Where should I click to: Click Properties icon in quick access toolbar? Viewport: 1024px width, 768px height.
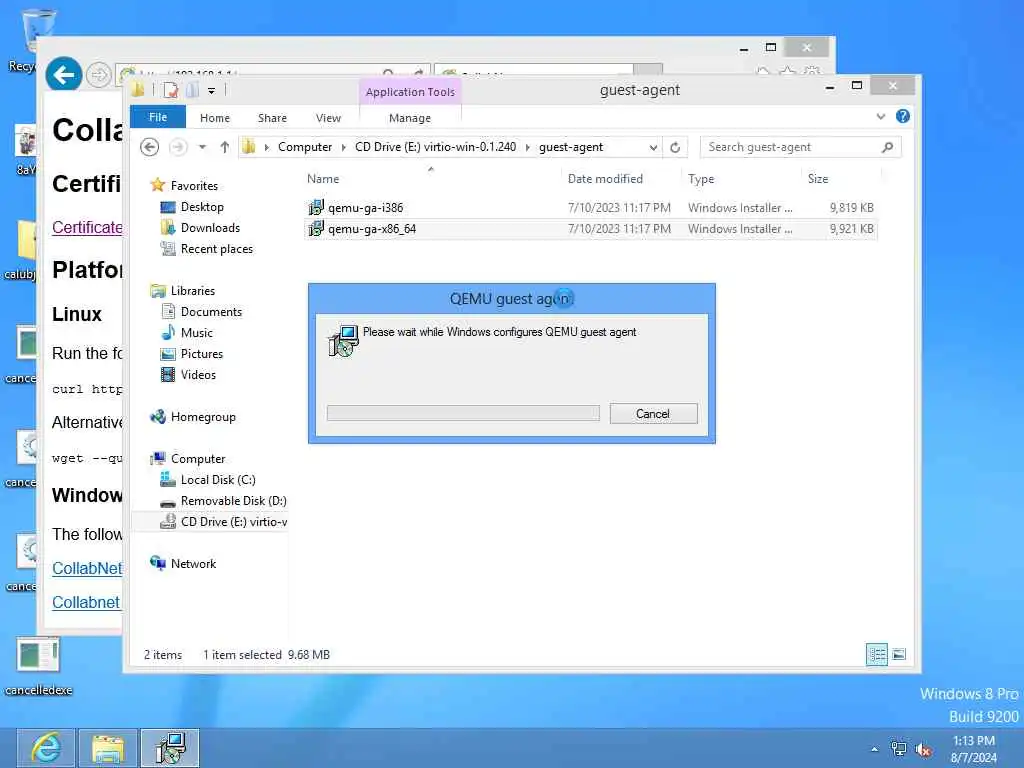170,90
